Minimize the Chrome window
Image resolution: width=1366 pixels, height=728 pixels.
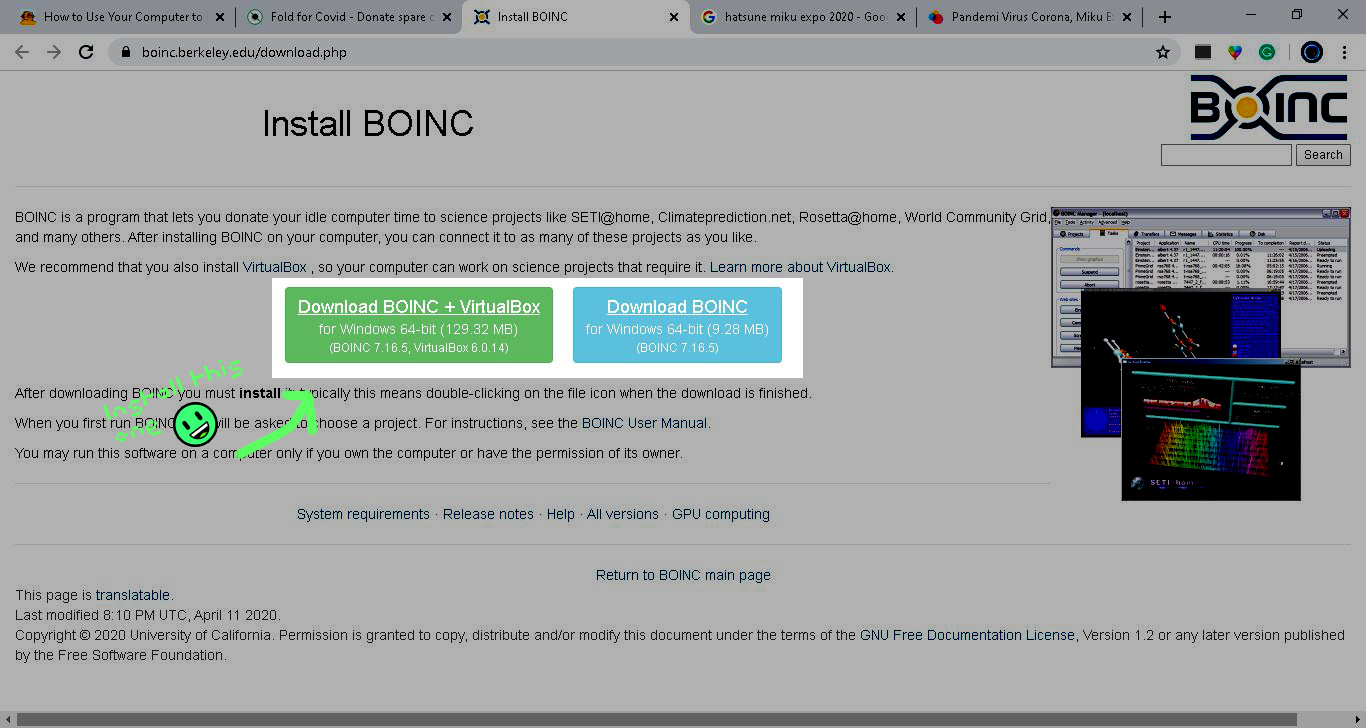click(1251, 15)
